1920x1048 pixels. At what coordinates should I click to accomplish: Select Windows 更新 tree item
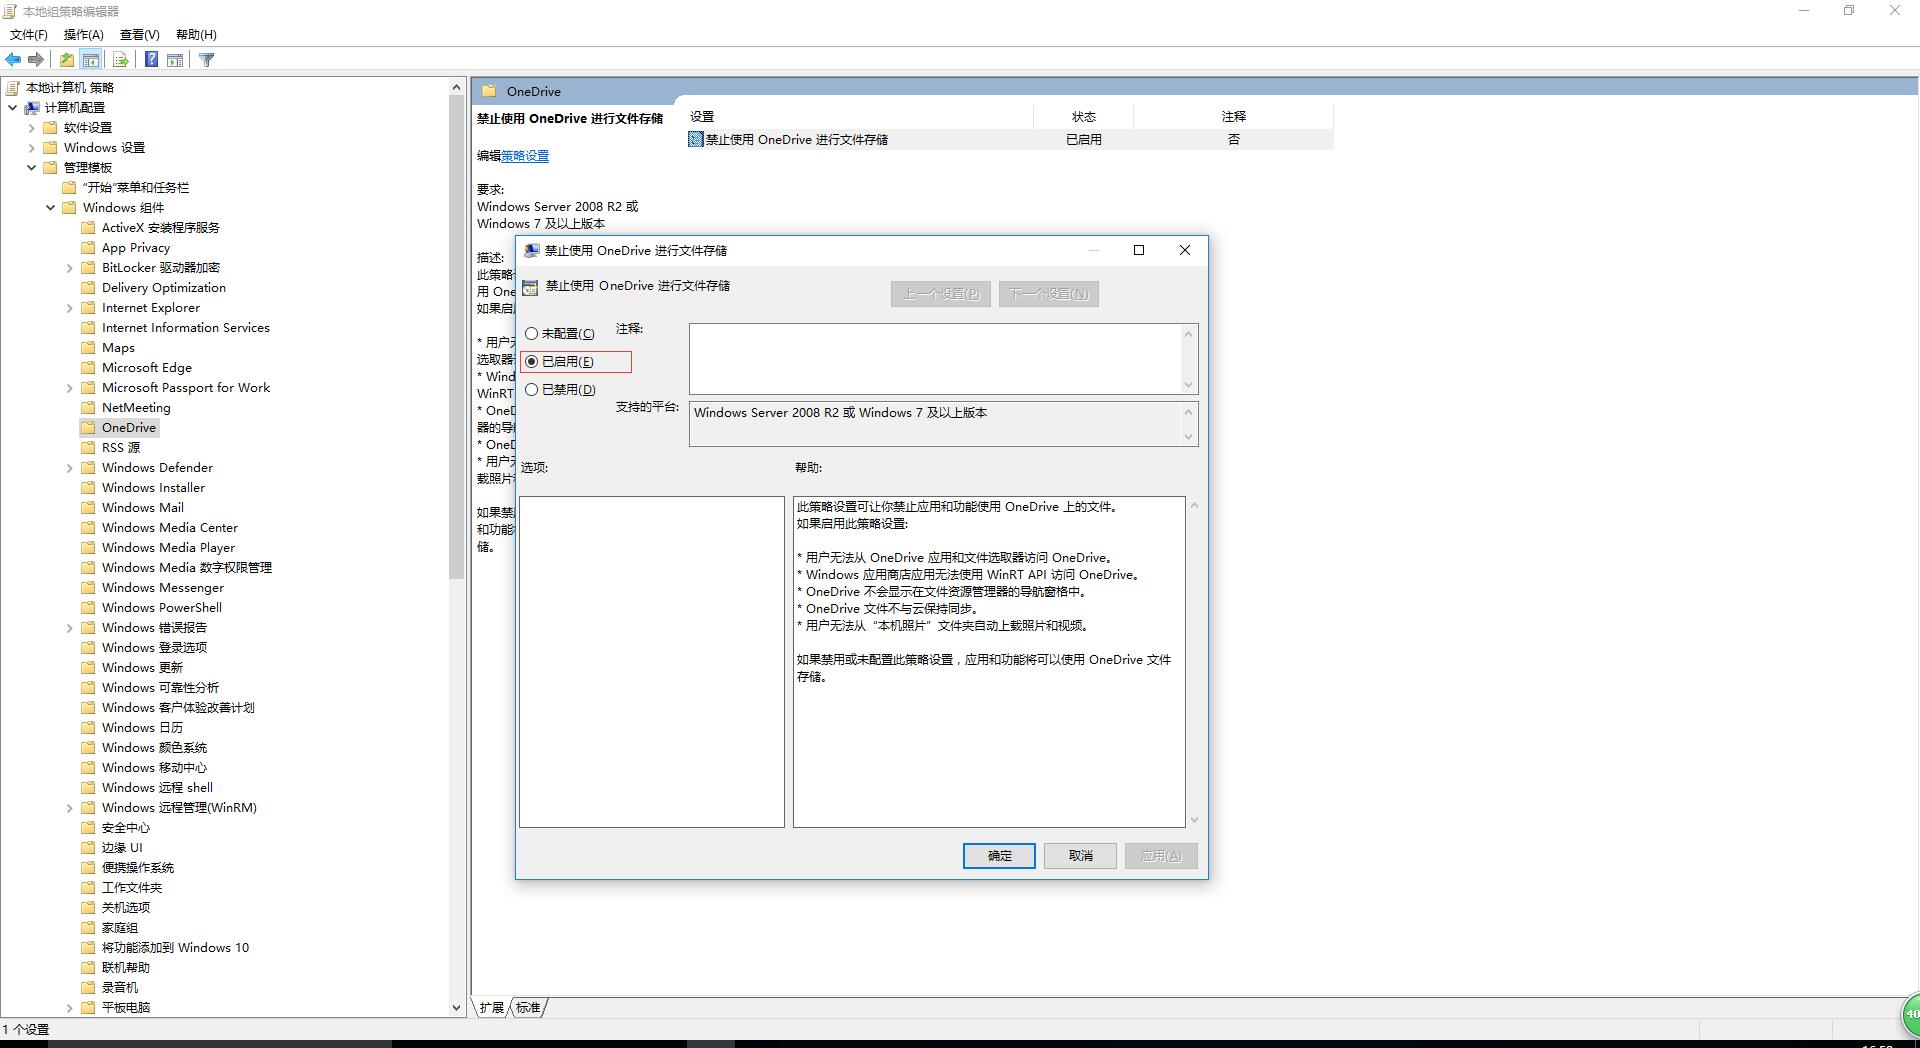pos(142,668)
